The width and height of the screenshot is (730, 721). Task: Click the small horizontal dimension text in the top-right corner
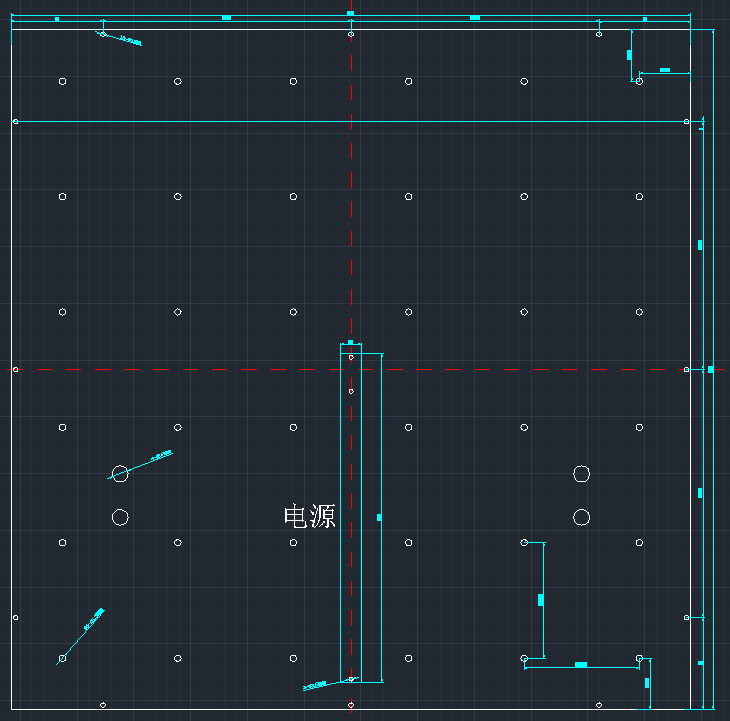(x=665, y=70)
